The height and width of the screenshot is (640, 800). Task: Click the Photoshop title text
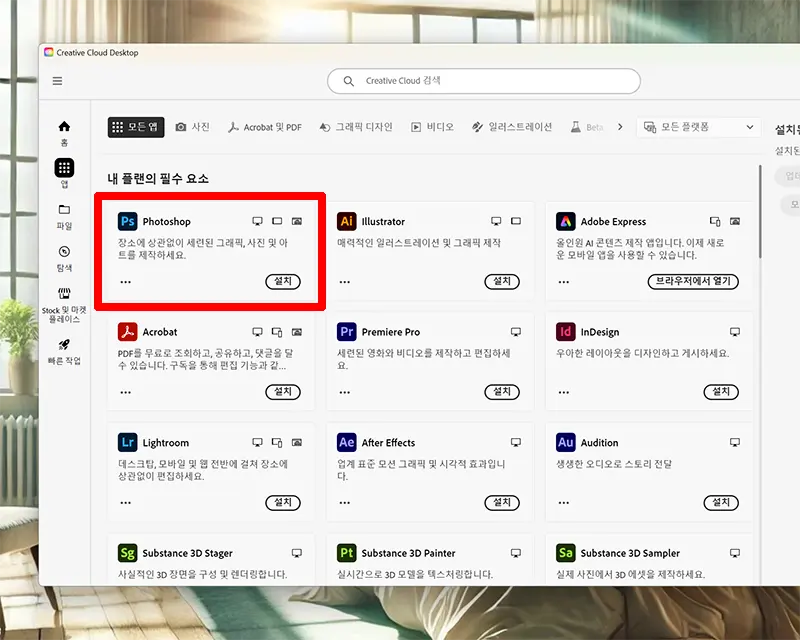point(166,221)
